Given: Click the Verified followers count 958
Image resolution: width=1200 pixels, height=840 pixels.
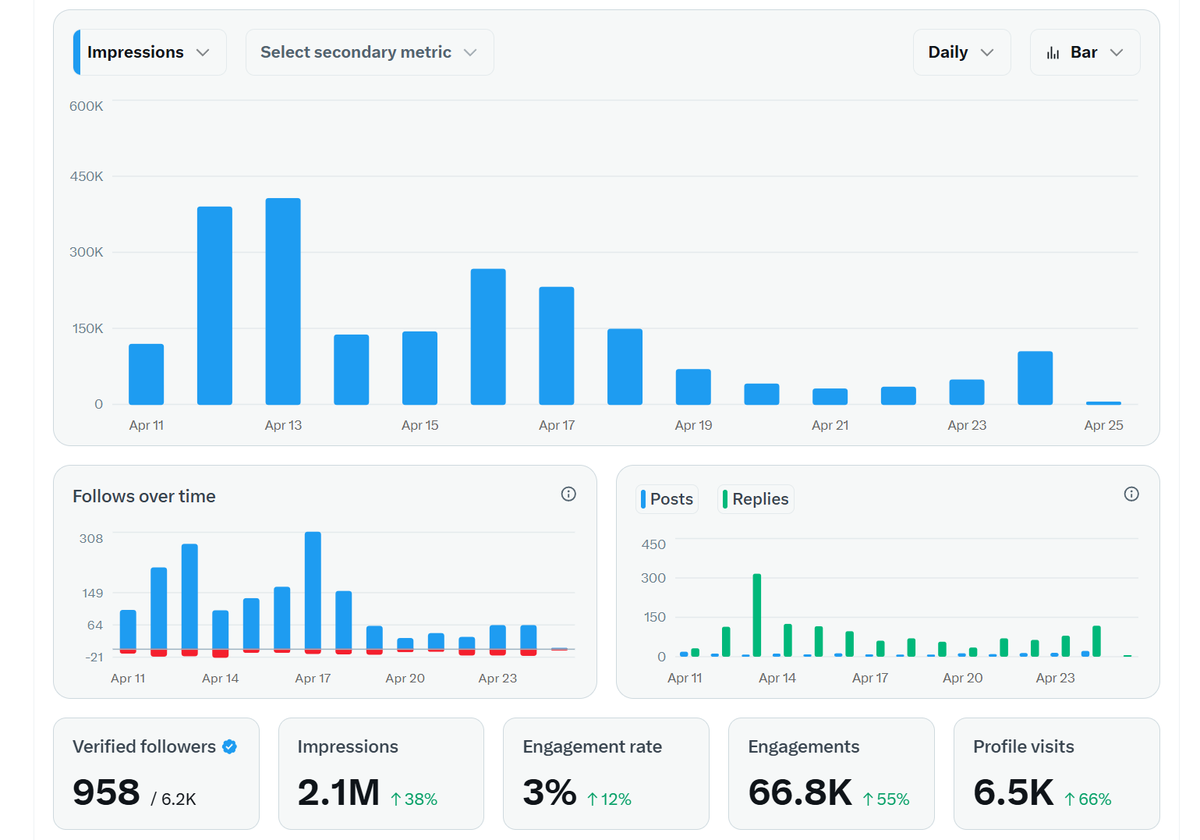Looking at the screenshot, I should [105, 791].
